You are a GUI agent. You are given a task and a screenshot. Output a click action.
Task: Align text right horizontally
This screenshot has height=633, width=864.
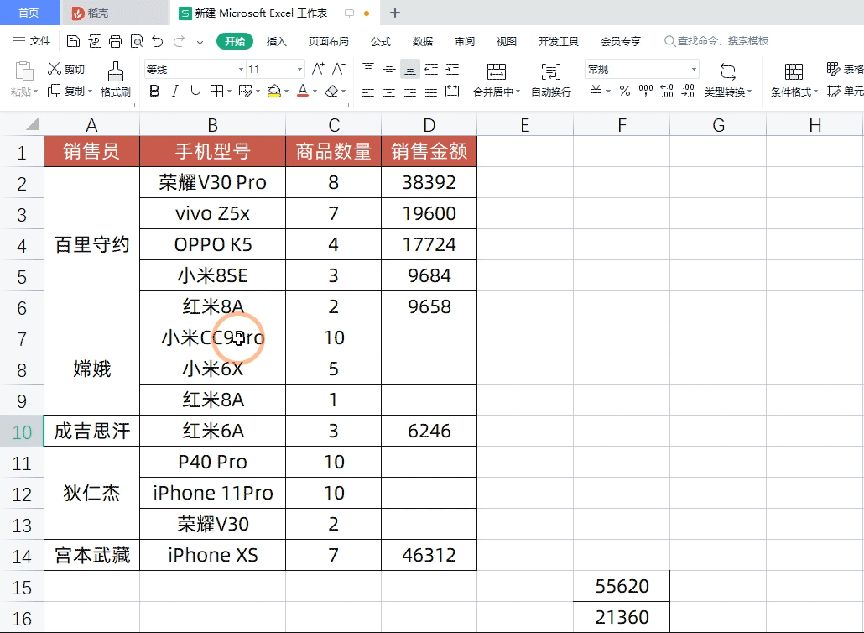point(410,92)
